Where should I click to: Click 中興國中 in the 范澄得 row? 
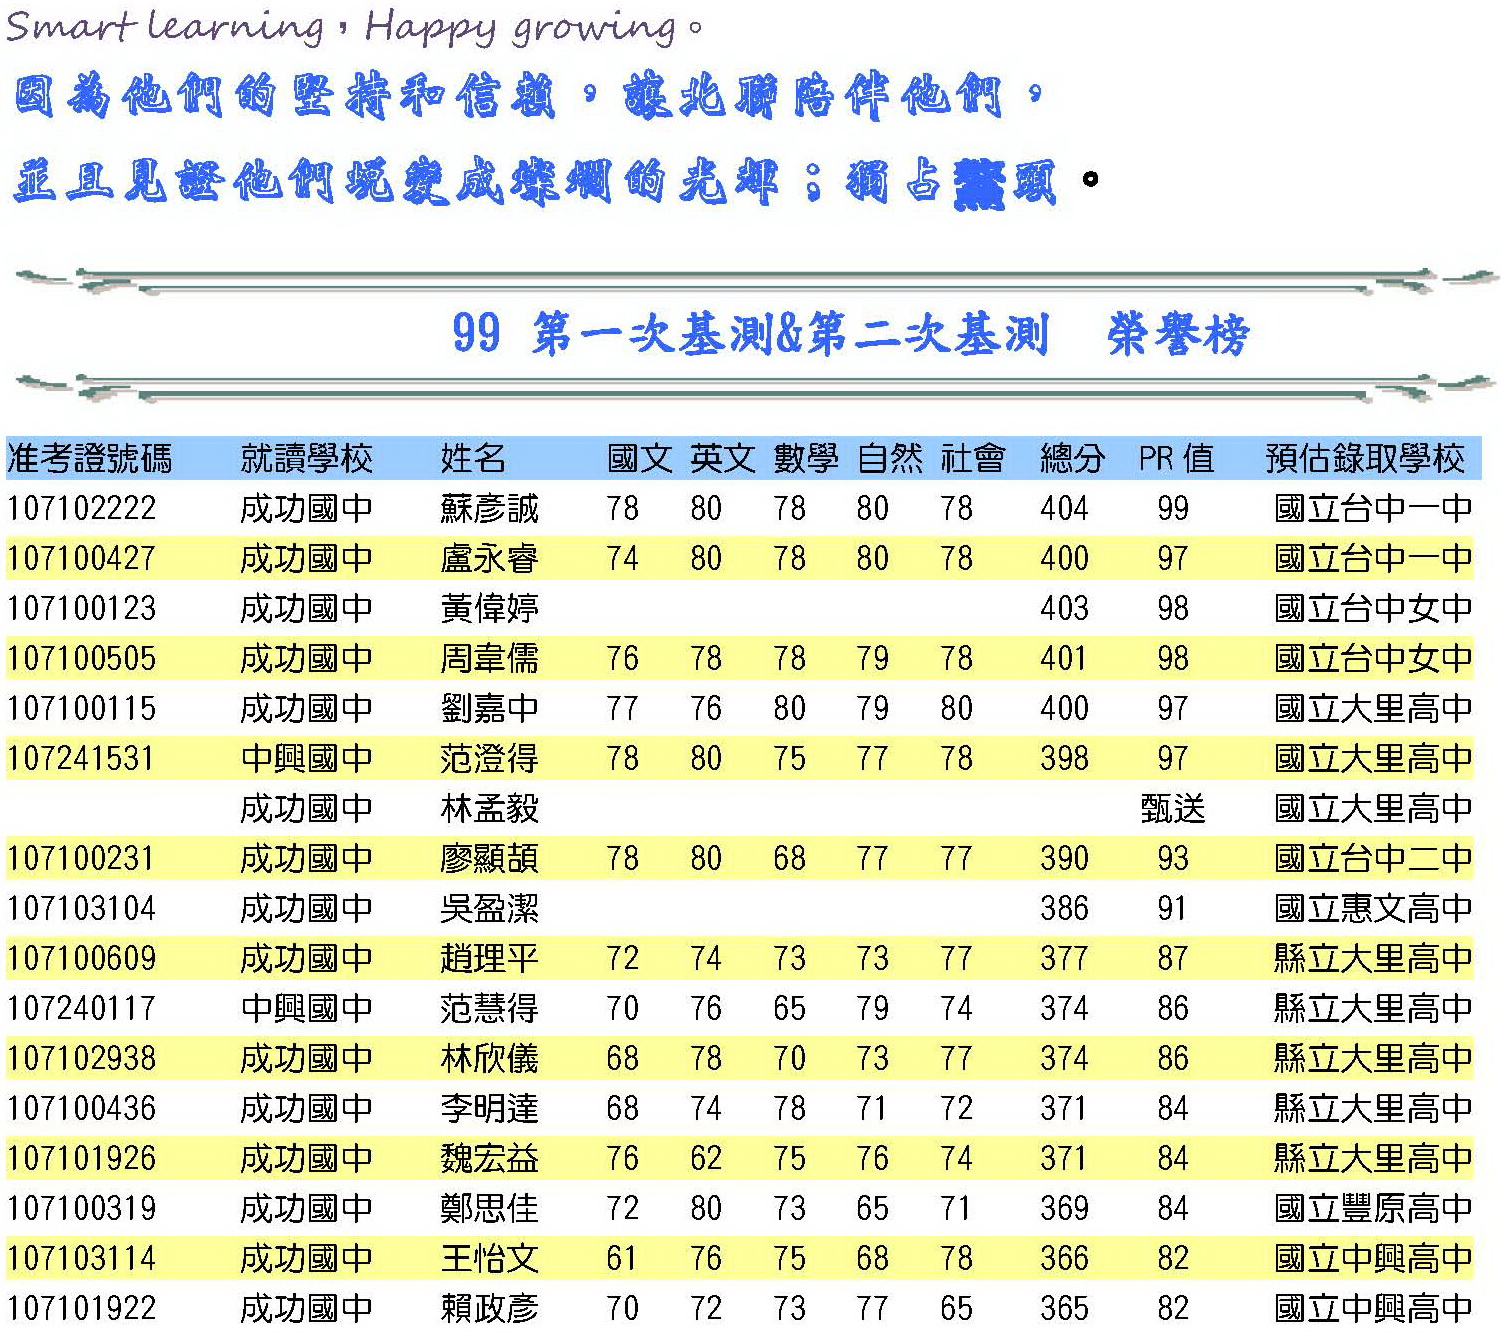306,759
